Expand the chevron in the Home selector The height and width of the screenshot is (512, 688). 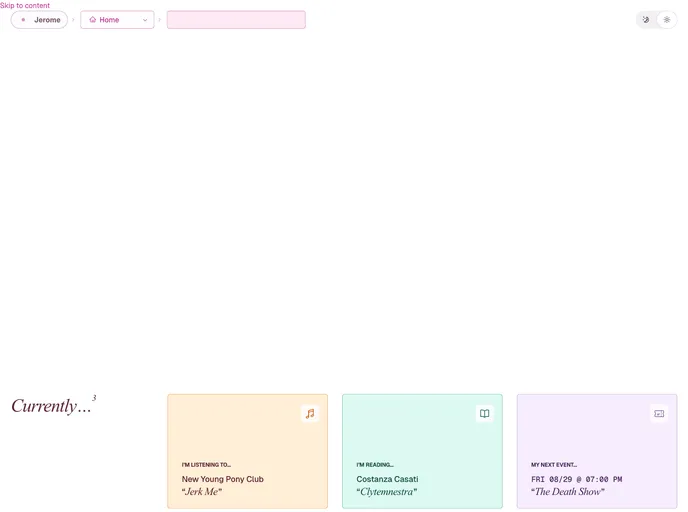[145, 20]
